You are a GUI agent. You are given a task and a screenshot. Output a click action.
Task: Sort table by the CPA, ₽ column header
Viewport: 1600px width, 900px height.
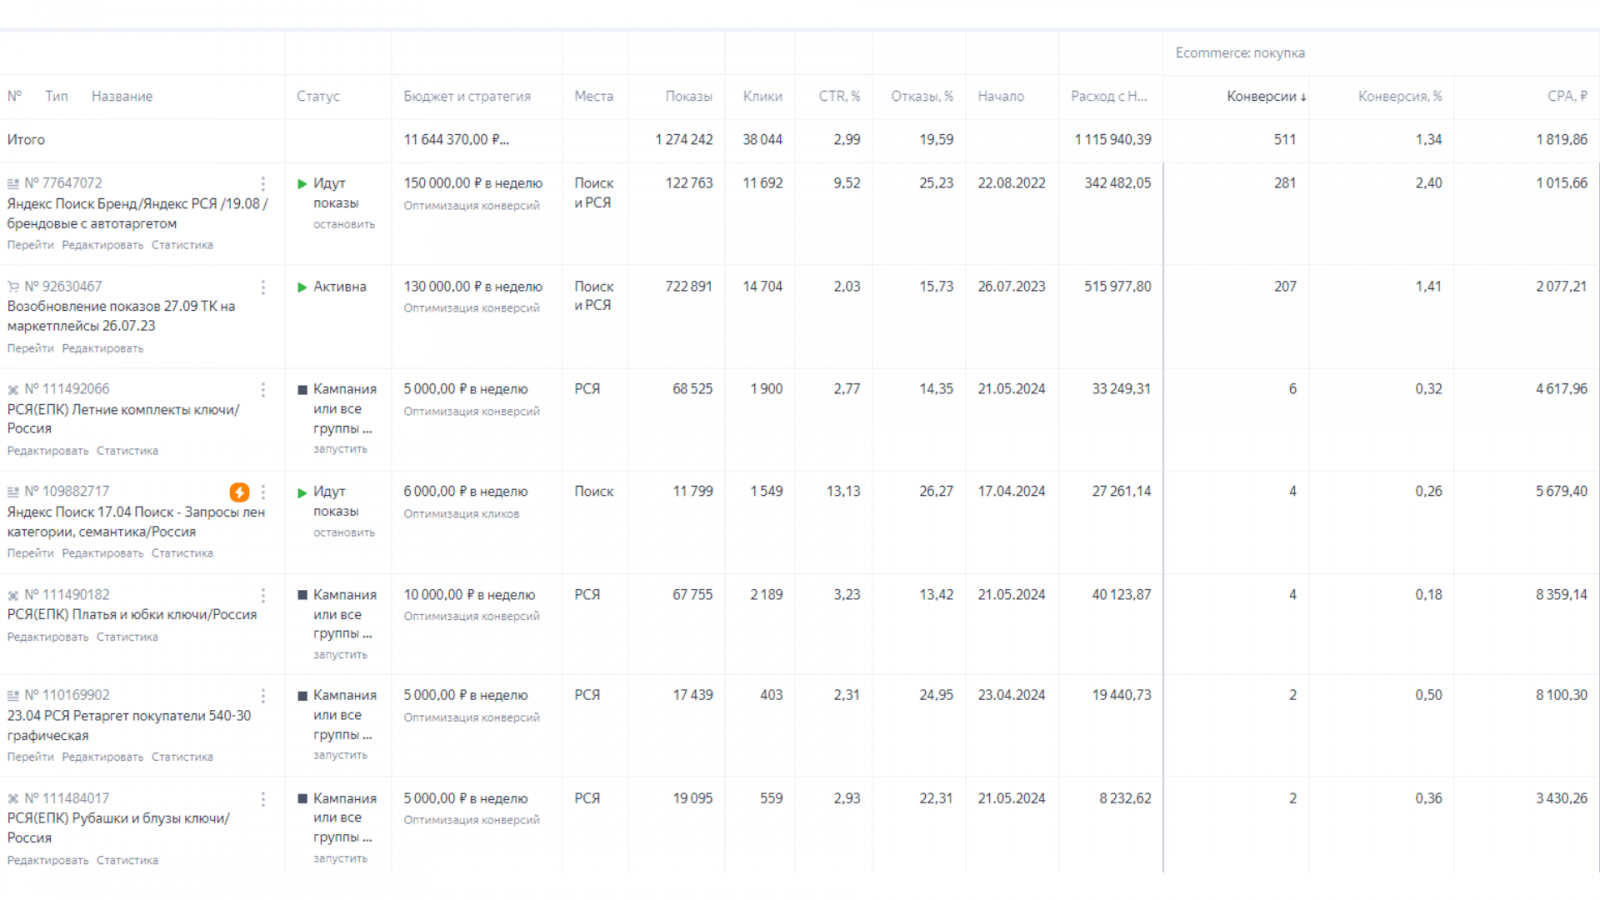point(1566,97)
